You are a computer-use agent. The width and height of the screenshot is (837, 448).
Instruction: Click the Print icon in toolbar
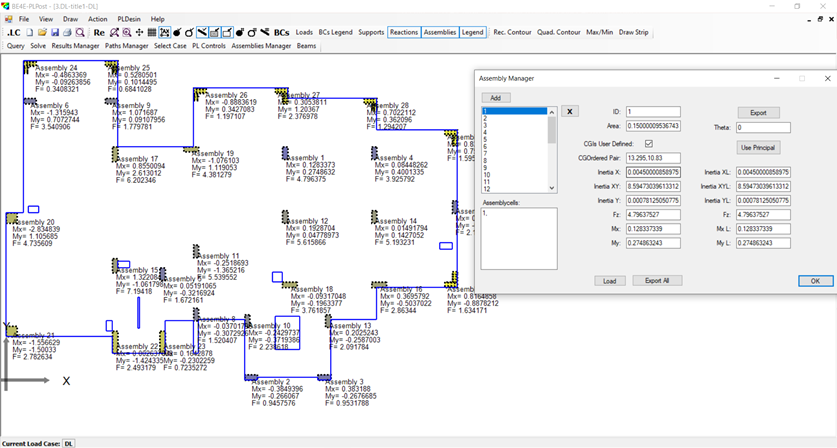click(x=67, y=33)
